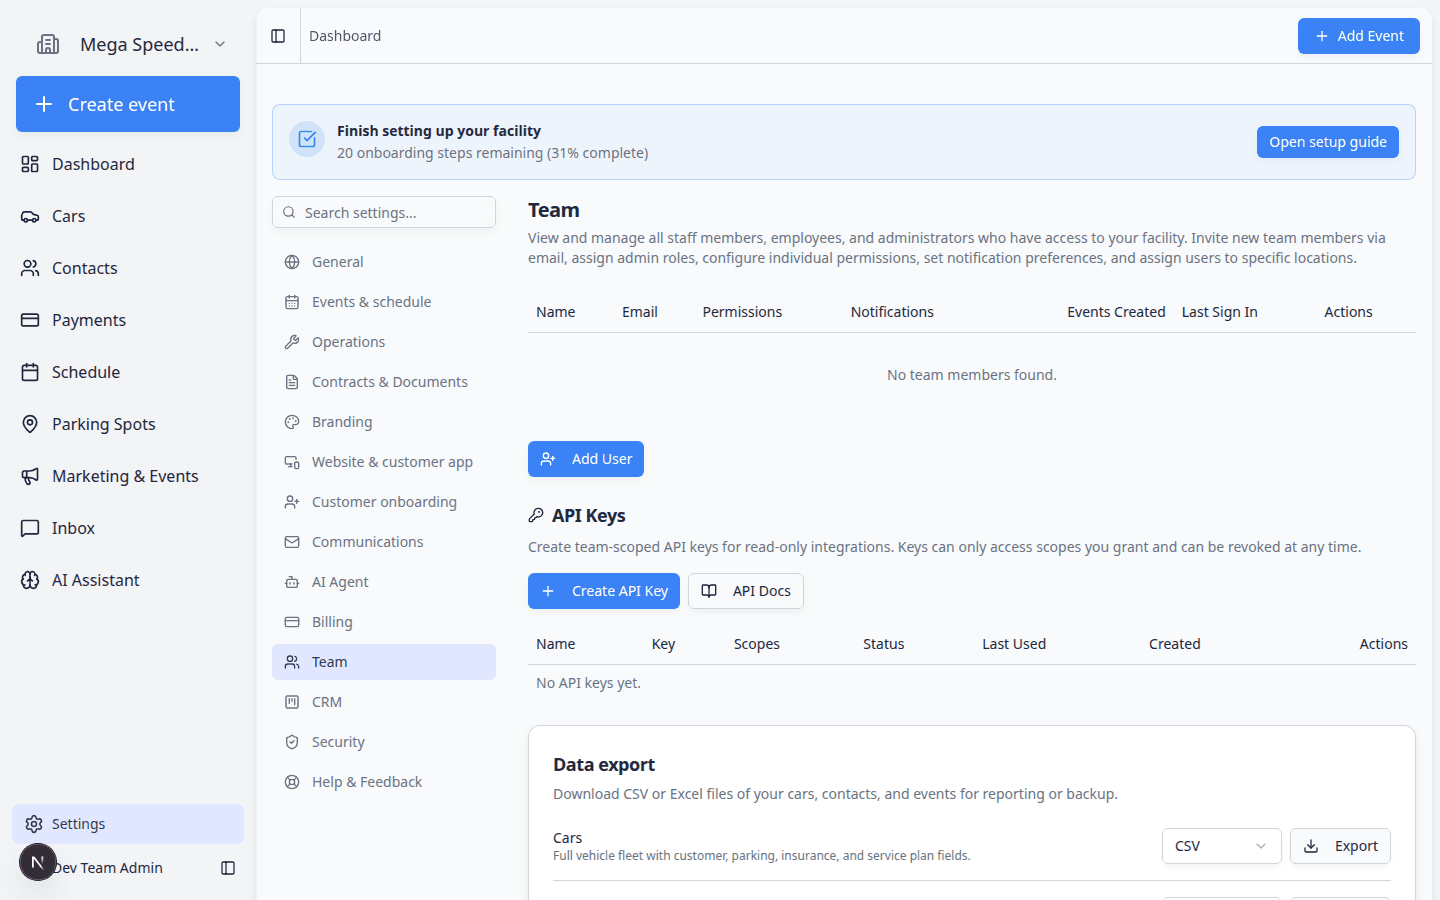The image size is (1440, 900).
Task: Click the Status column header in API Keys
Action: click(884, 644)
